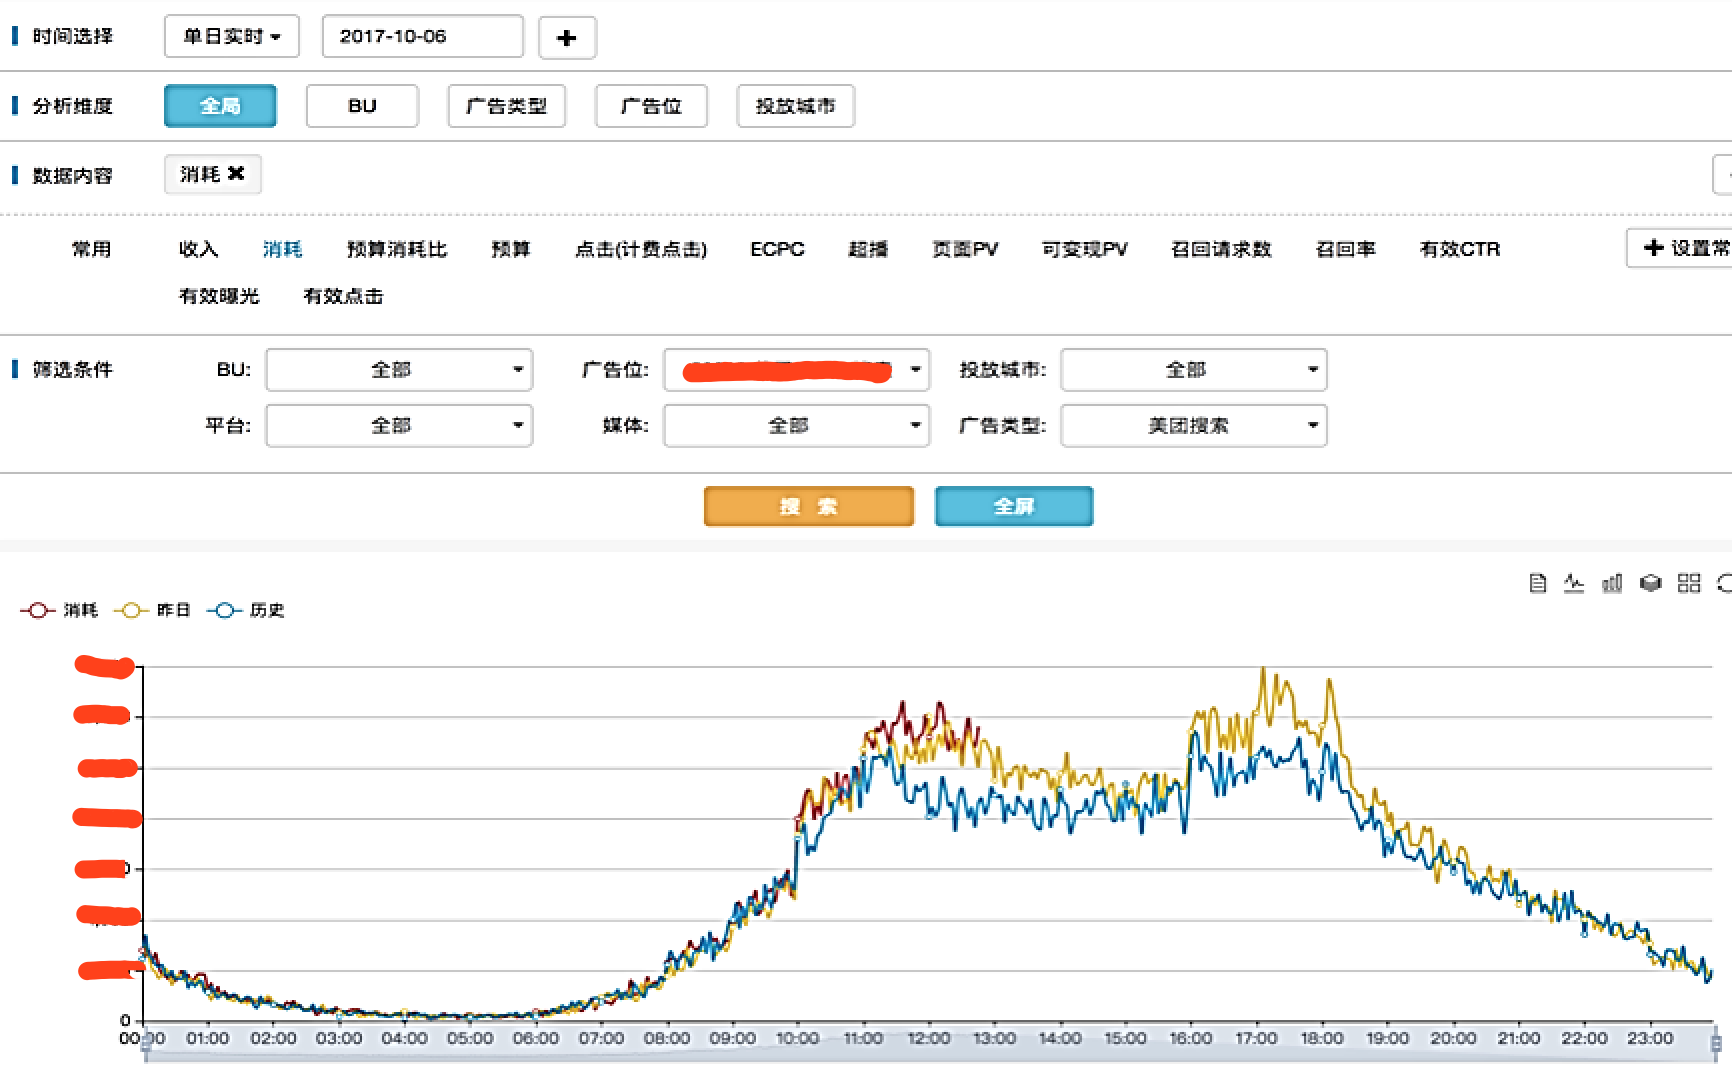Open the 单日实时 time mode dropdown
This screenshot has width=1732, height=1078.
pyautogui.click(x=231, y=37)
